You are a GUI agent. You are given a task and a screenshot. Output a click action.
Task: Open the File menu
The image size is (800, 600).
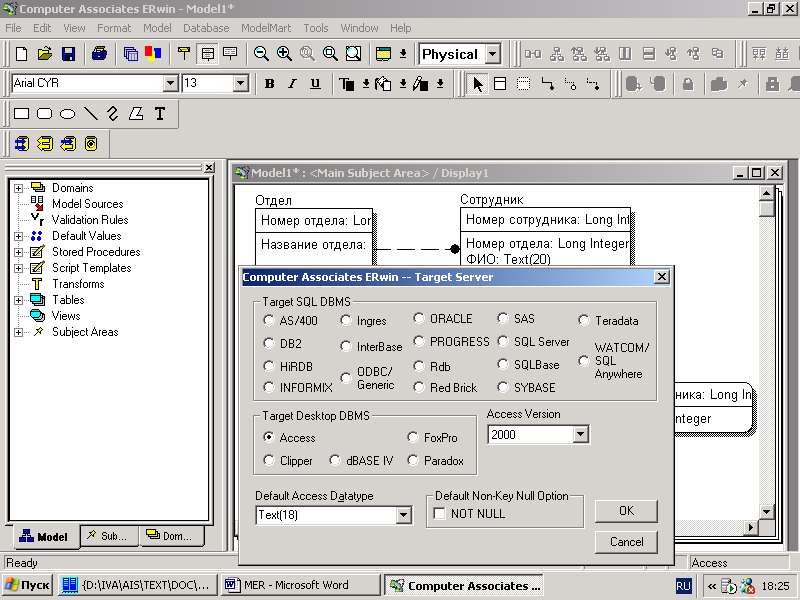[13, 28]
